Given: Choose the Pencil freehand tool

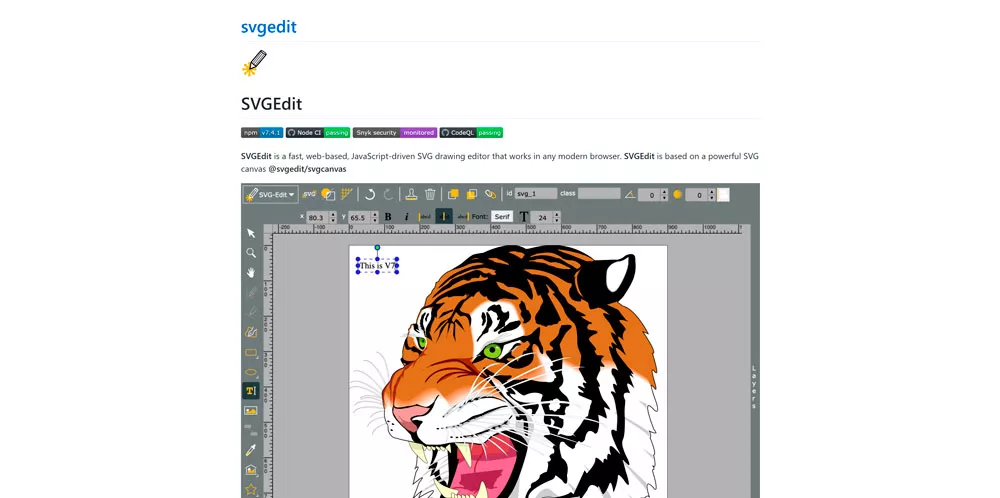Looking at the screenshot, I should coord(251,293).
